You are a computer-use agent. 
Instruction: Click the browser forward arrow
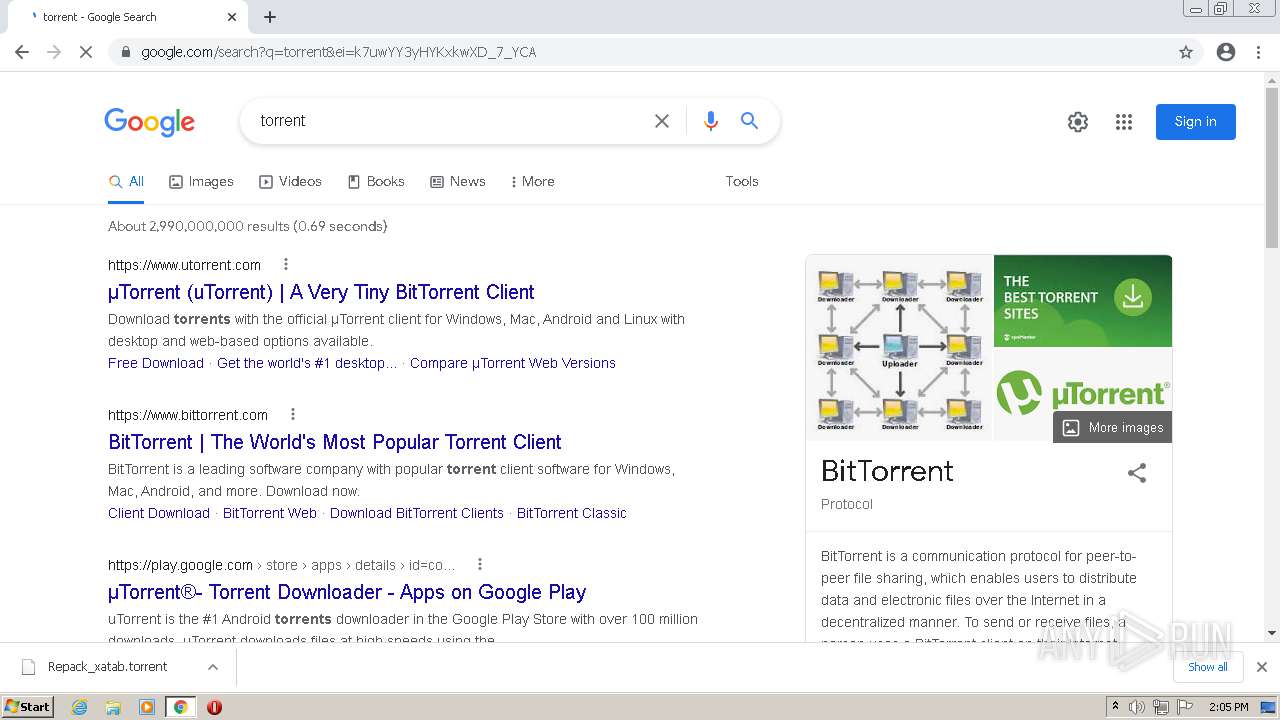[54, 52]
